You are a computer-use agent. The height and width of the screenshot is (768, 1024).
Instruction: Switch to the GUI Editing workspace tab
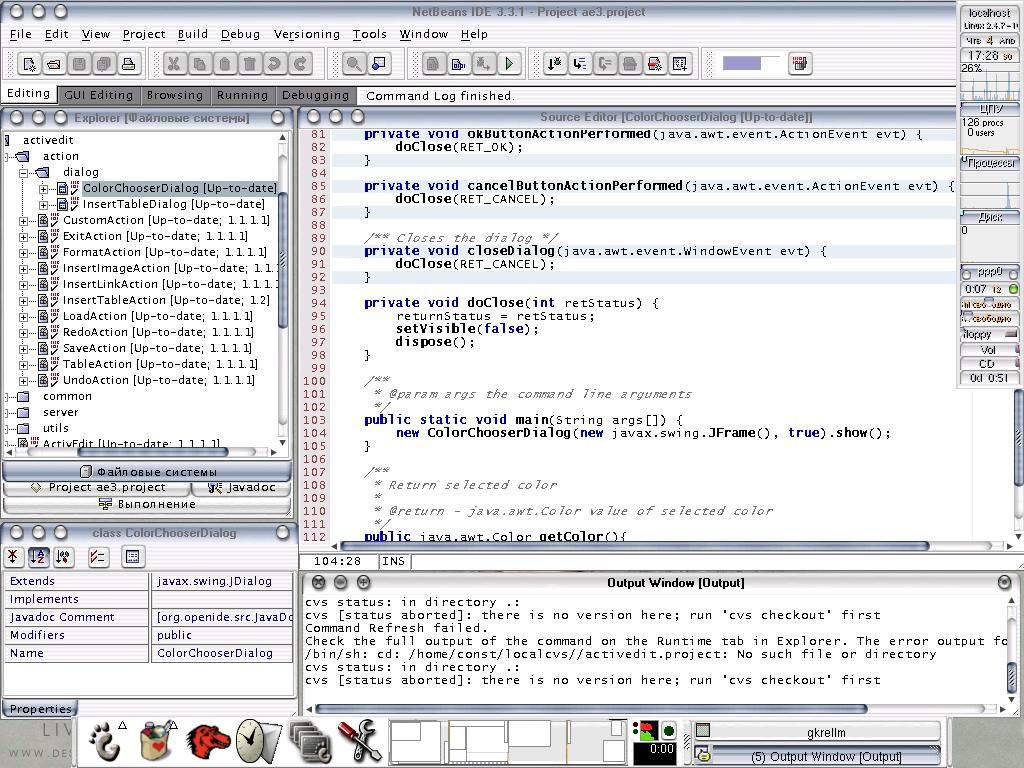coord(99,95)
